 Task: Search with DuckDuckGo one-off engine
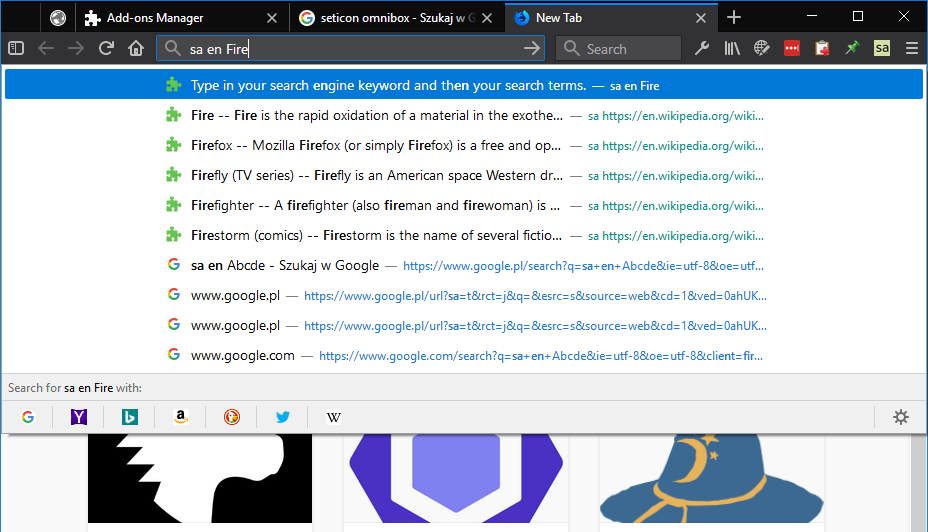231,417
